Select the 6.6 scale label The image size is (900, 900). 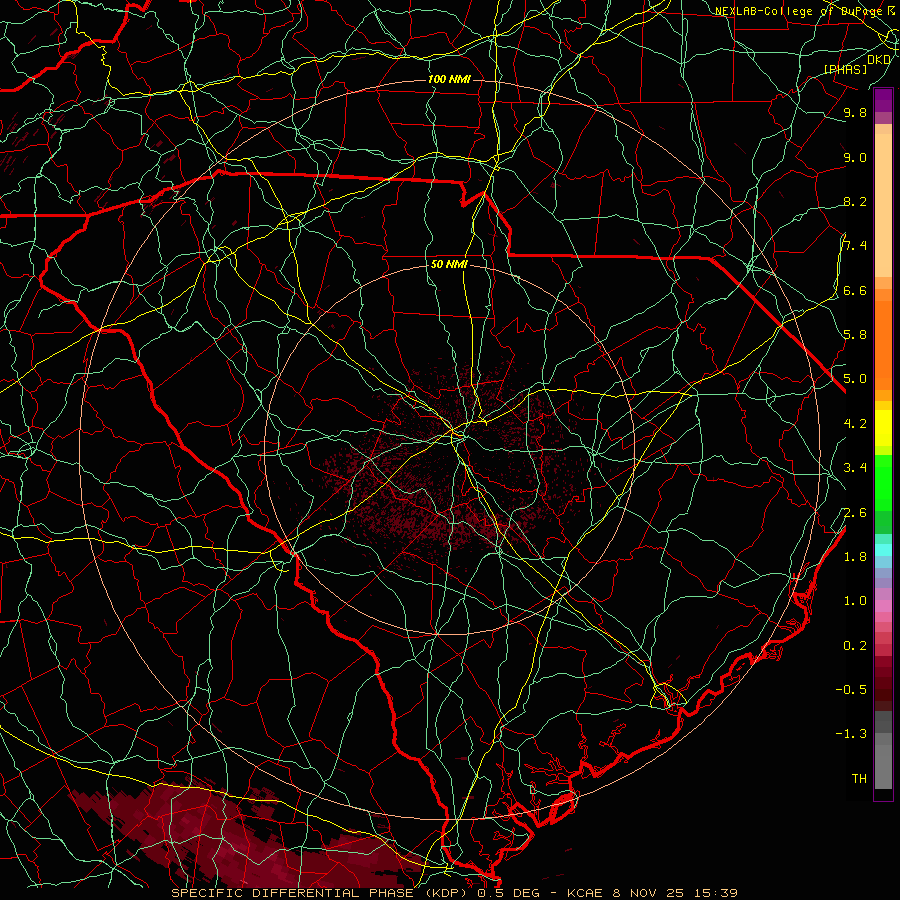click(855, 290)
